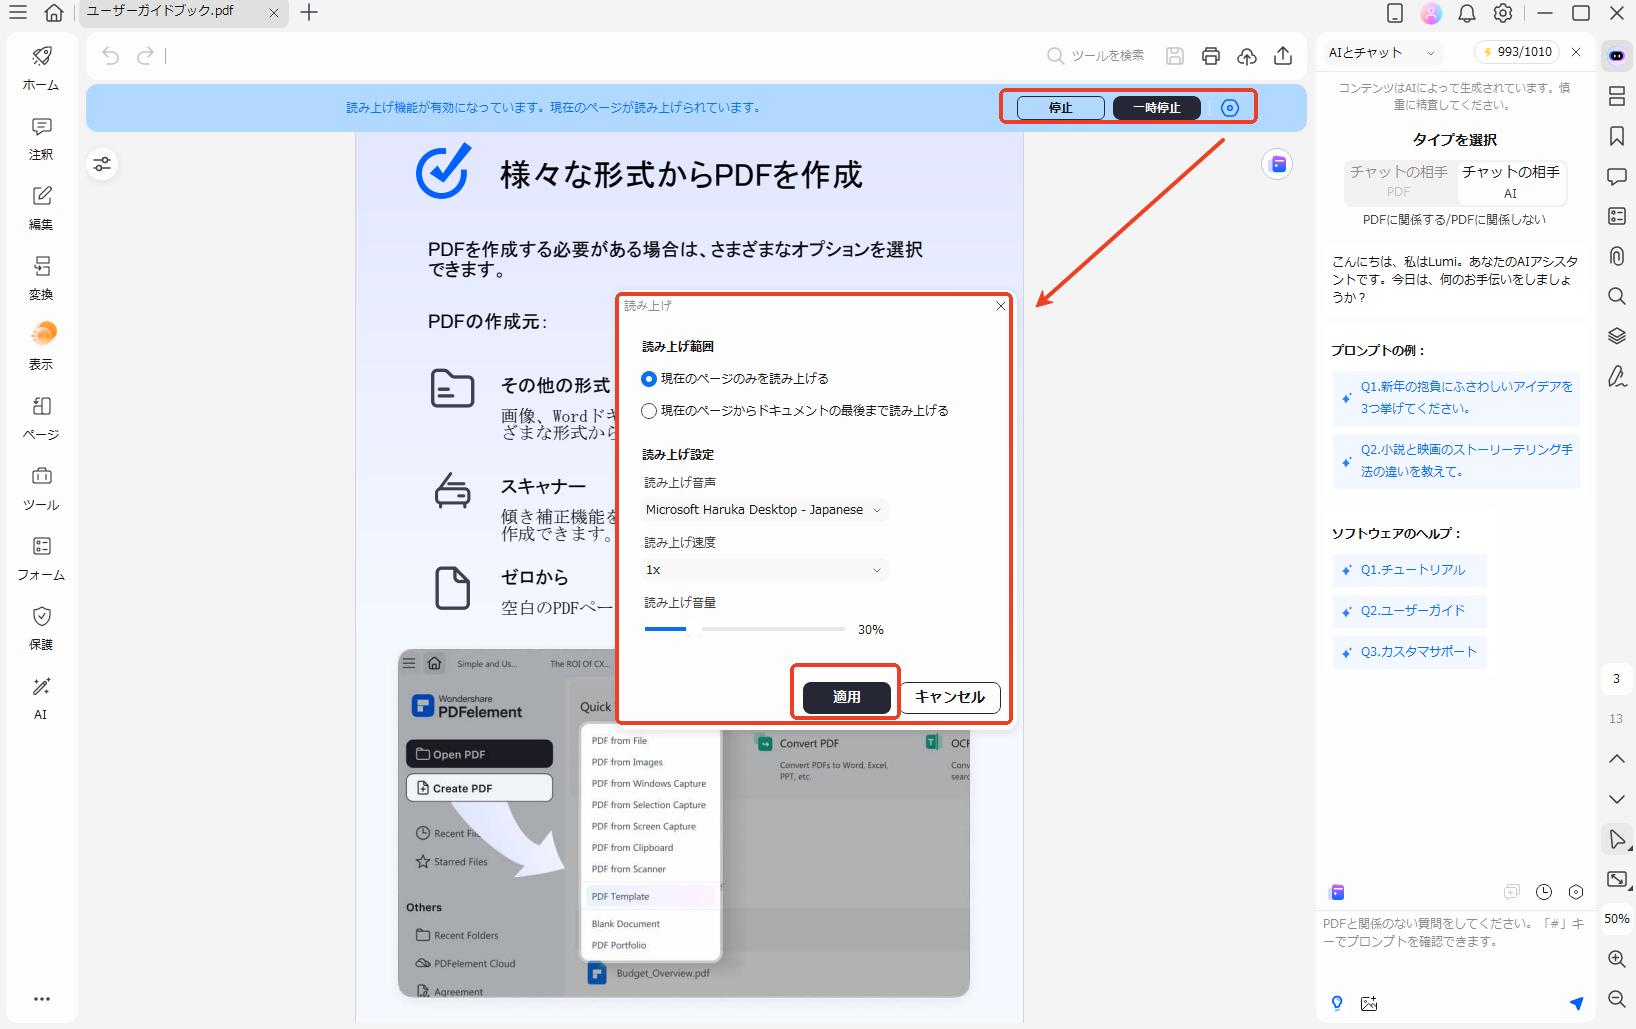Open the 変換 tab in sidebar
Image resolution: width=1636 pixels, height=1029 pixels.
[x=41, y=277]
